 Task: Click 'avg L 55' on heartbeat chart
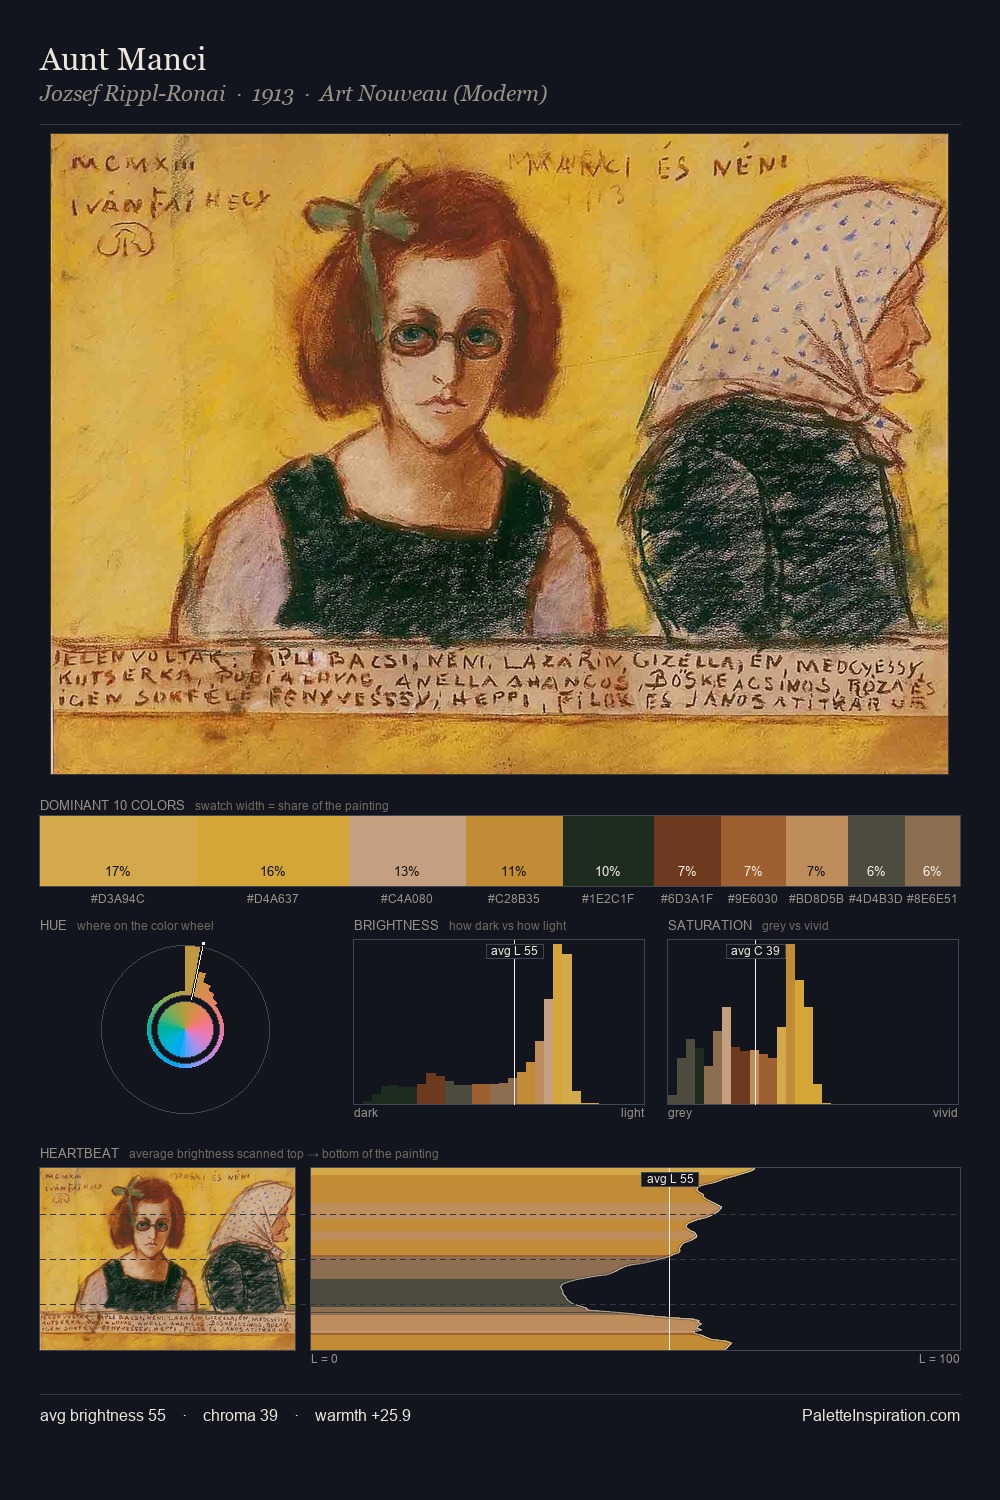[x=670, y=1179]
